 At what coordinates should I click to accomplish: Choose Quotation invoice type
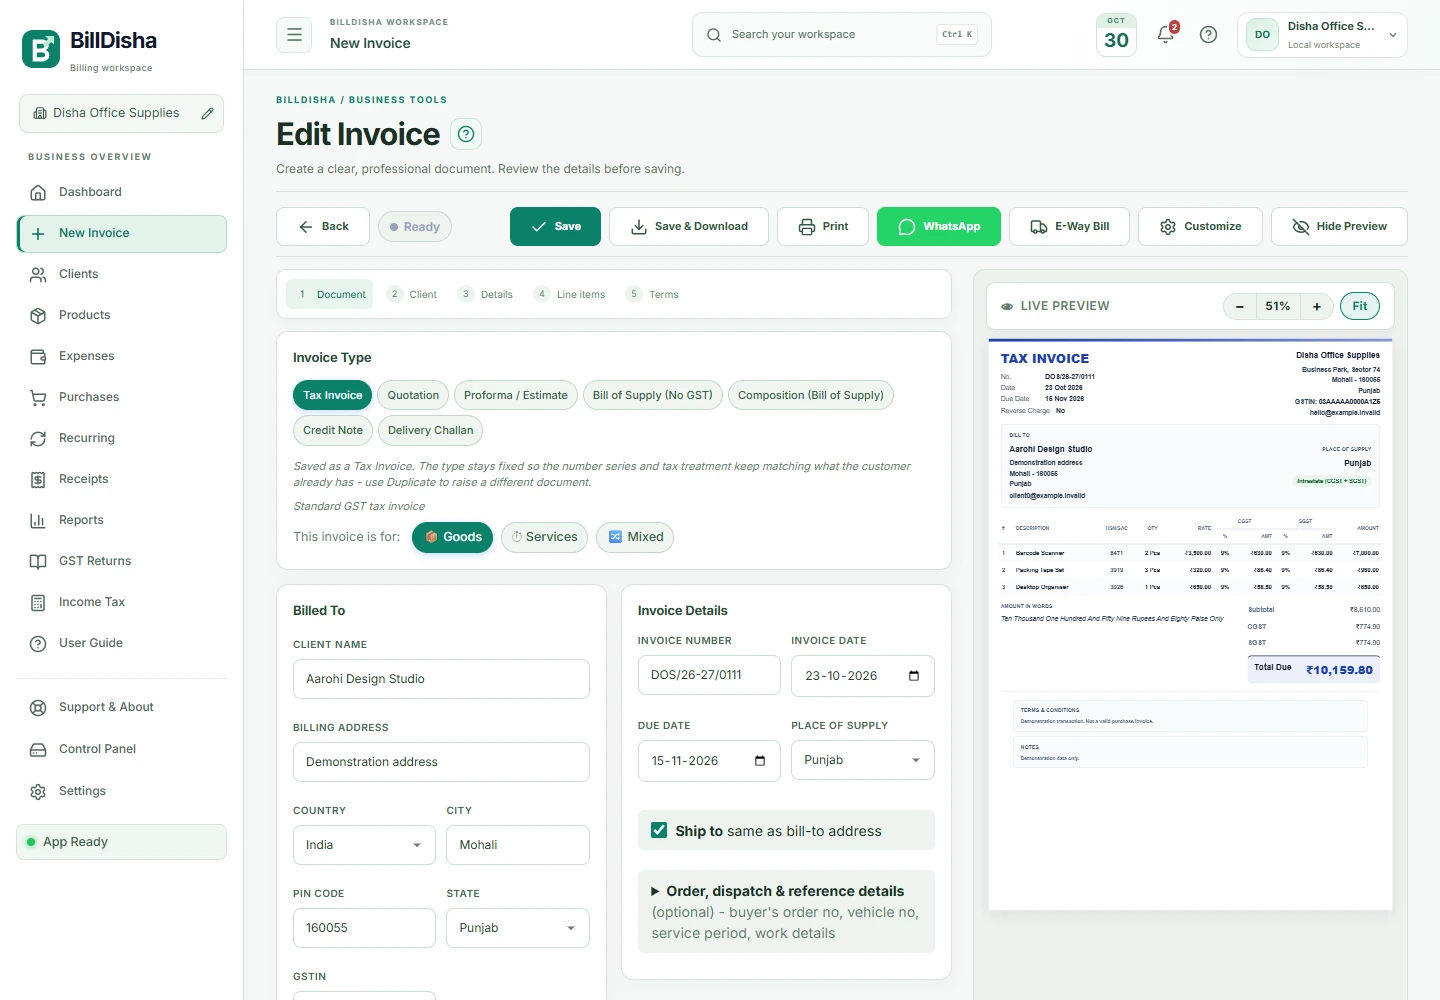click(413, 395)
